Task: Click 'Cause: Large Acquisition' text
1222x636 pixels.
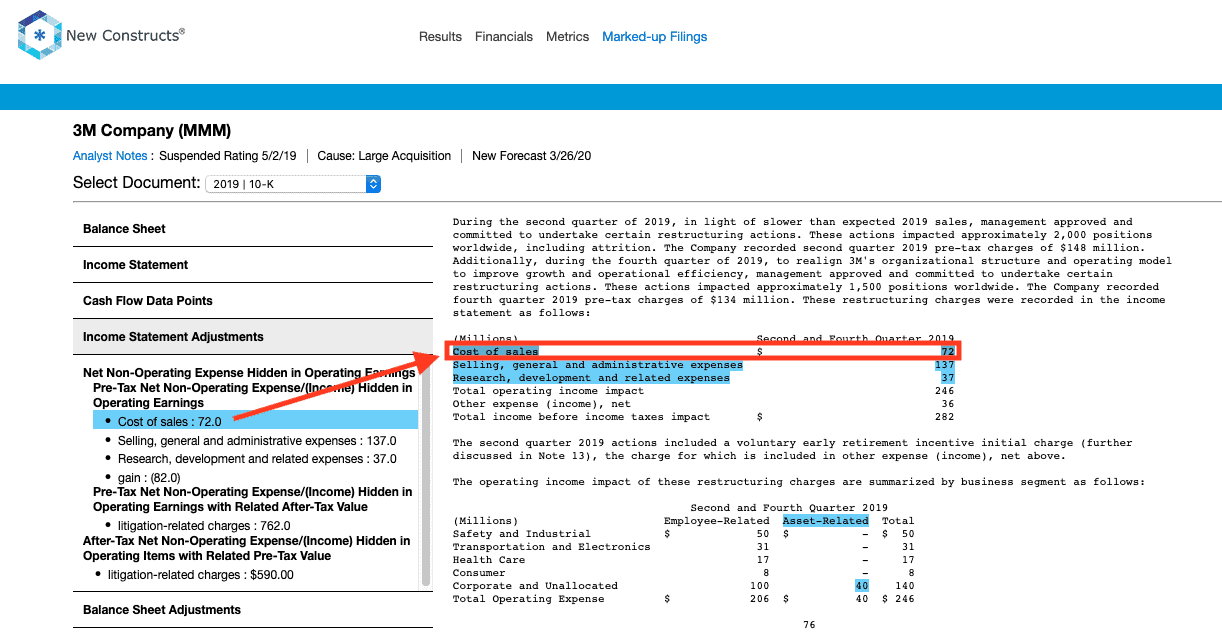Action: (x=384, y=156)
